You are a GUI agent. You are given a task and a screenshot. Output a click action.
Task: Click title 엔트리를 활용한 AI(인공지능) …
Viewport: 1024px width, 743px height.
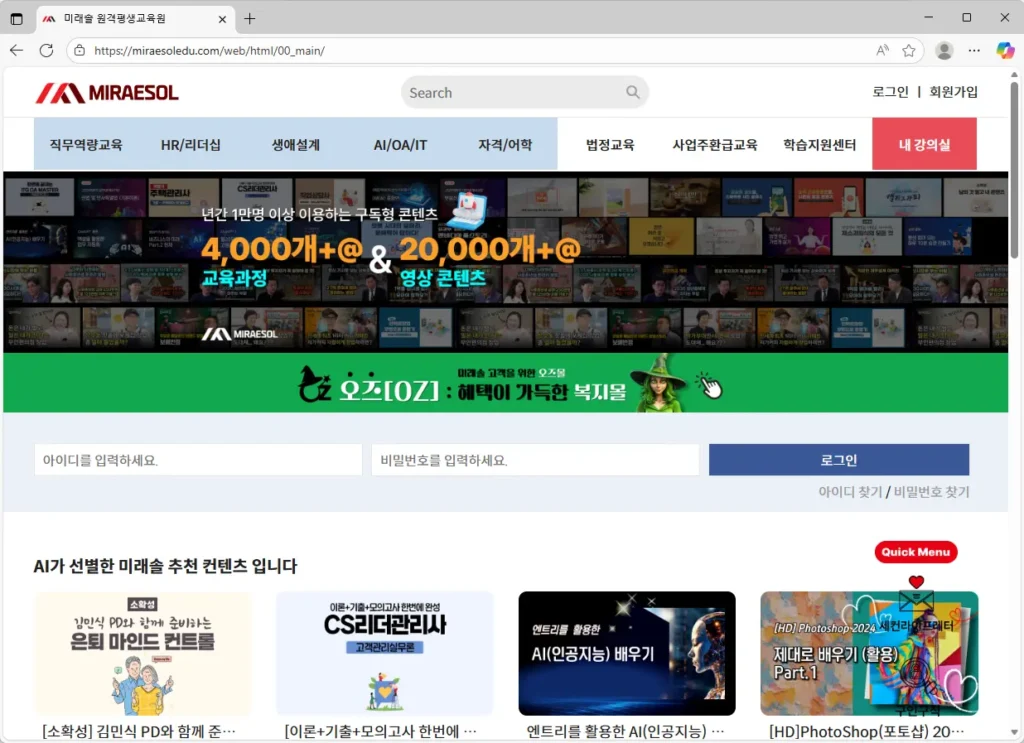(x=626, y=731)
